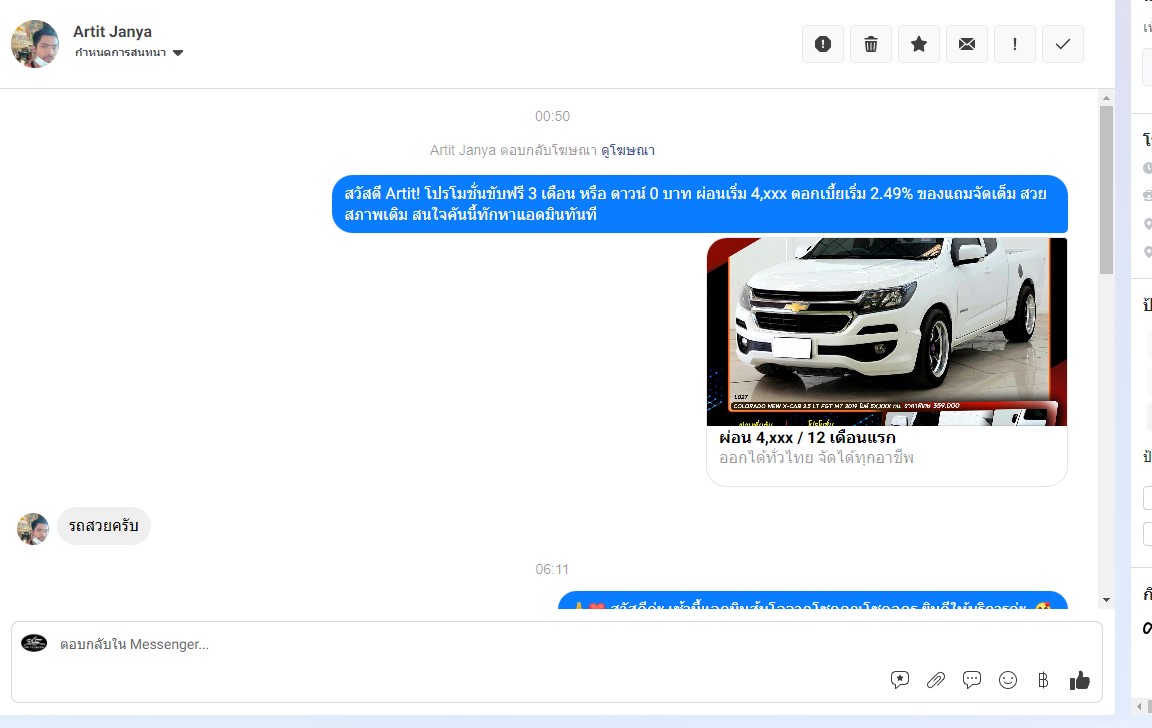Send a thumbs-up like
The height and width of the screenshot is (728, 1152).
coord(1080,680)
